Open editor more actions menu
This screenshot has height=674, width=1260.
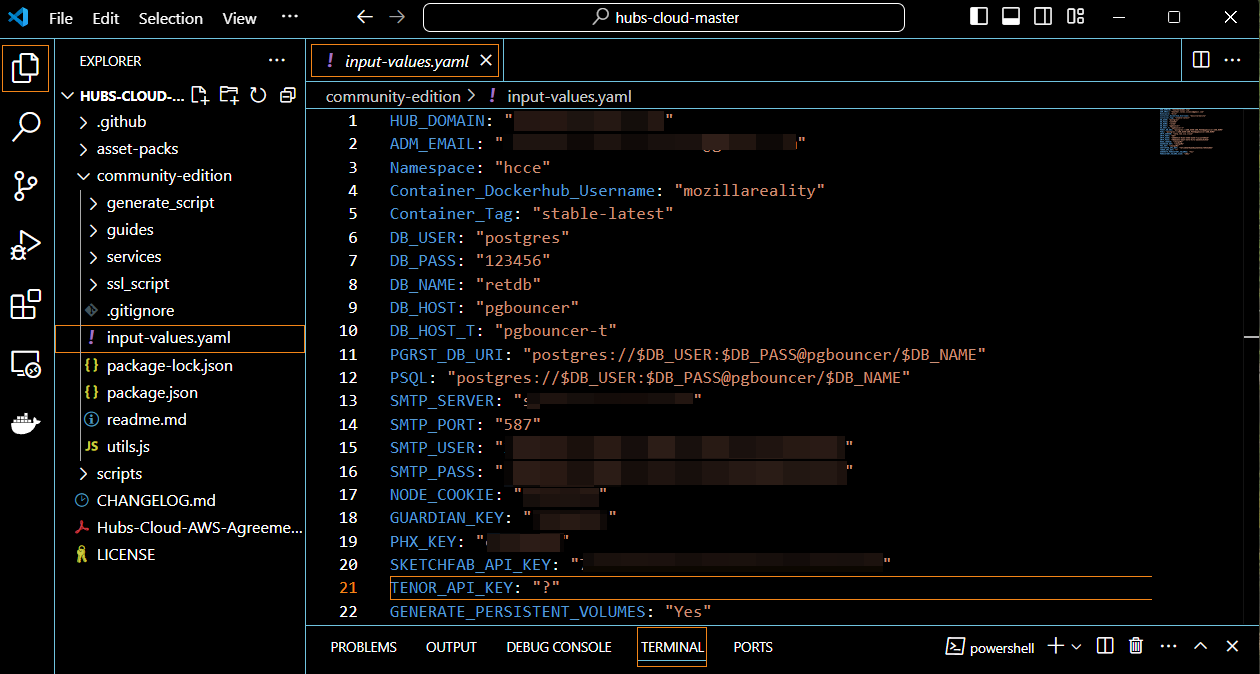coord(1233,60)
